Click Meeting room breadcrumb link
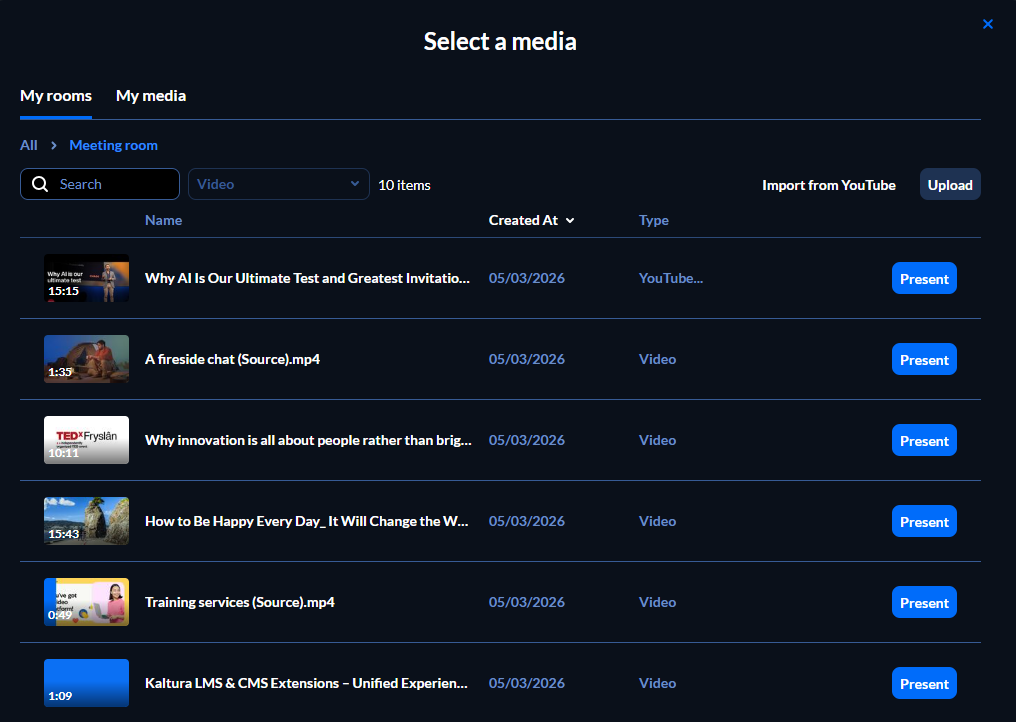This screenshot has height=722, width=1016. (113, 145)
